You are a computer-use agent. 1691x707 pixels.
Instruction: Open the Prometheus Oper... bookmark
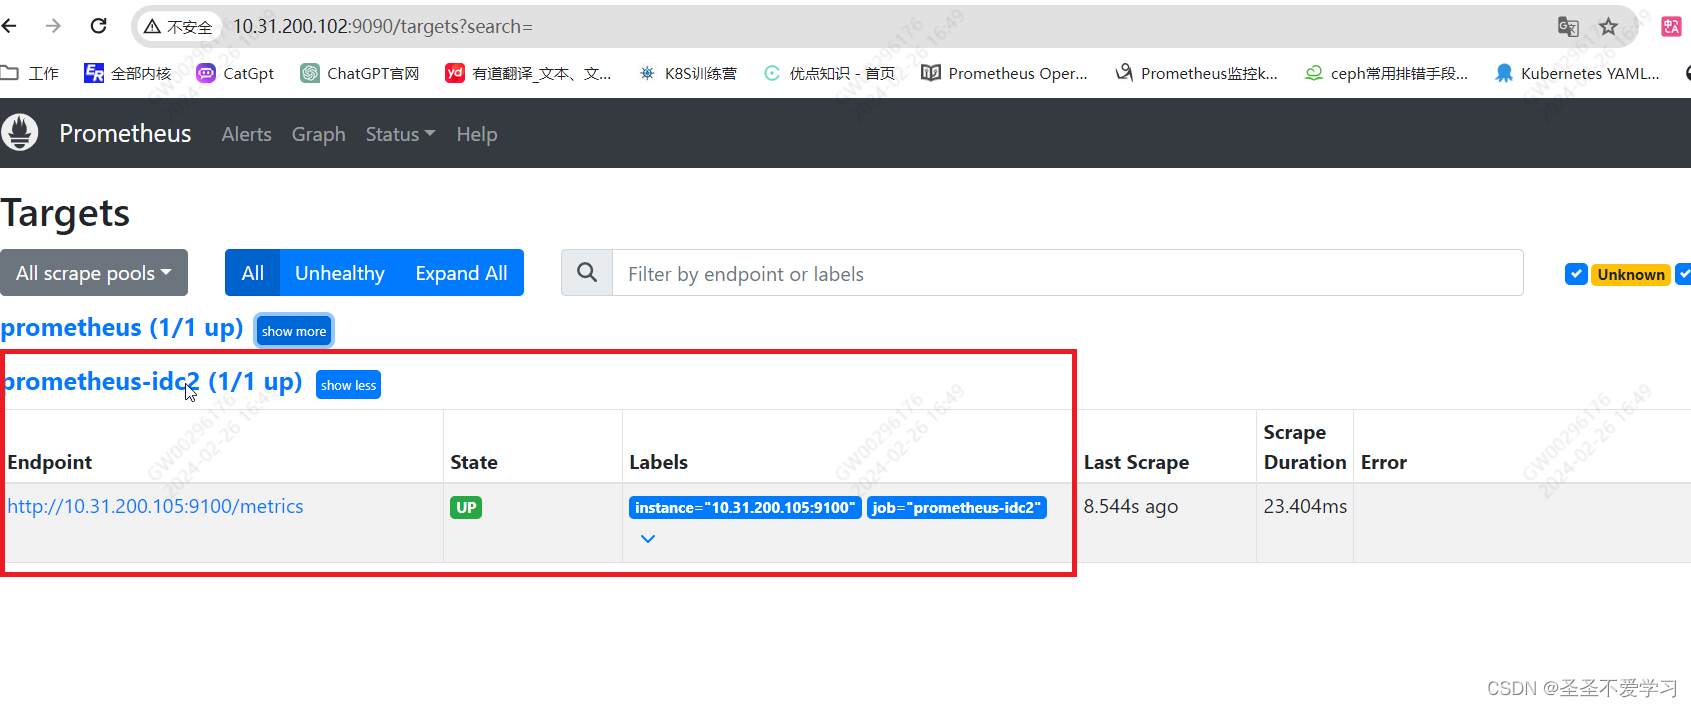coord(1004,73)
